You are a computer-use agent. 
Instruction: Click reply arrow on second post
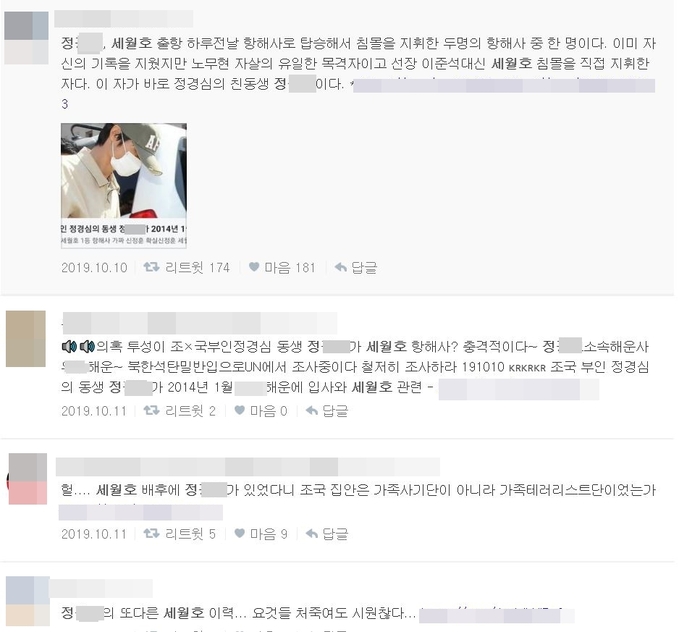pos(312,410)
